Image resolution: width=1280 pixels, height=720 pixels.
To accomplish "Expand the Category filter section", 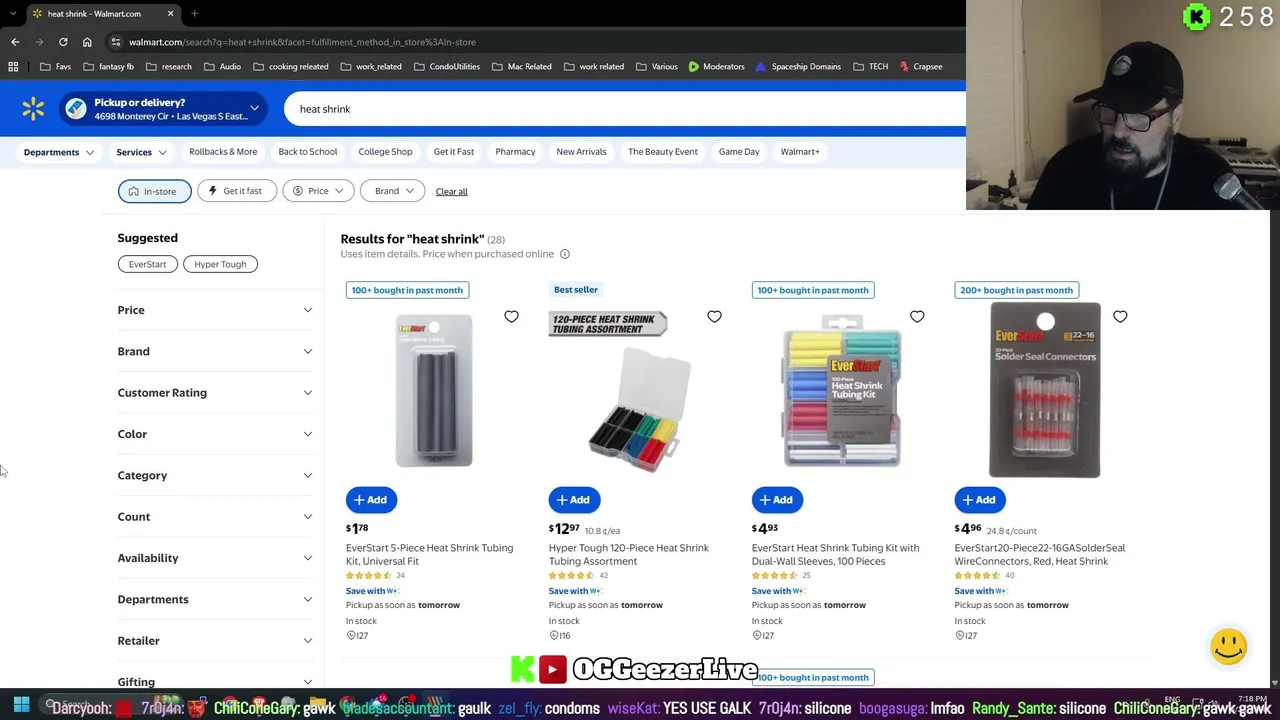I will (215, 475).
